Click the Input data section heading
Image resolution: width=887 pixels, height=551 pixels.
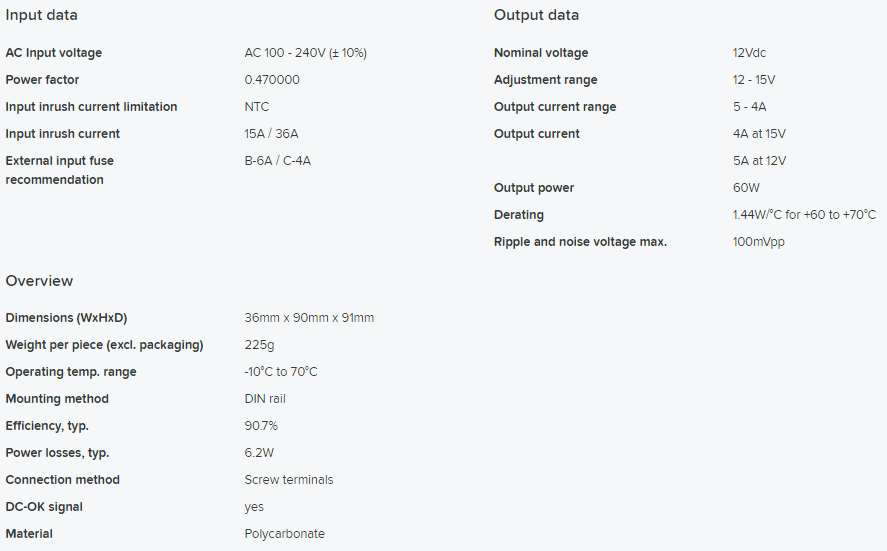[x=41, y=15]
